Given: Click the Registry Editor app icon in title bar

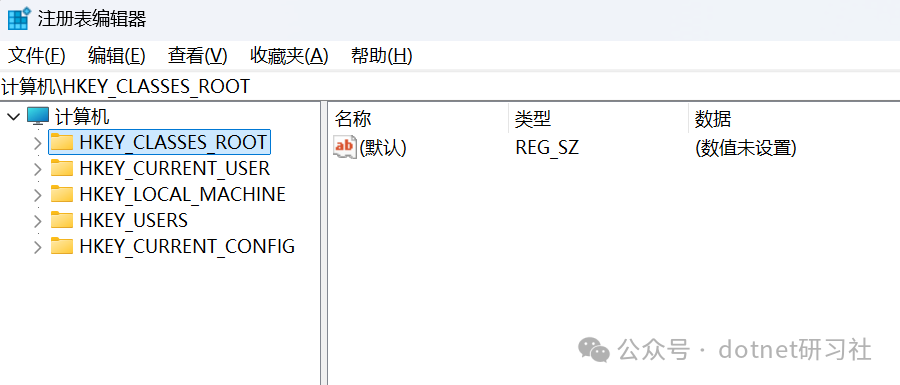Looking at the screenshot, I should [19, 18].
